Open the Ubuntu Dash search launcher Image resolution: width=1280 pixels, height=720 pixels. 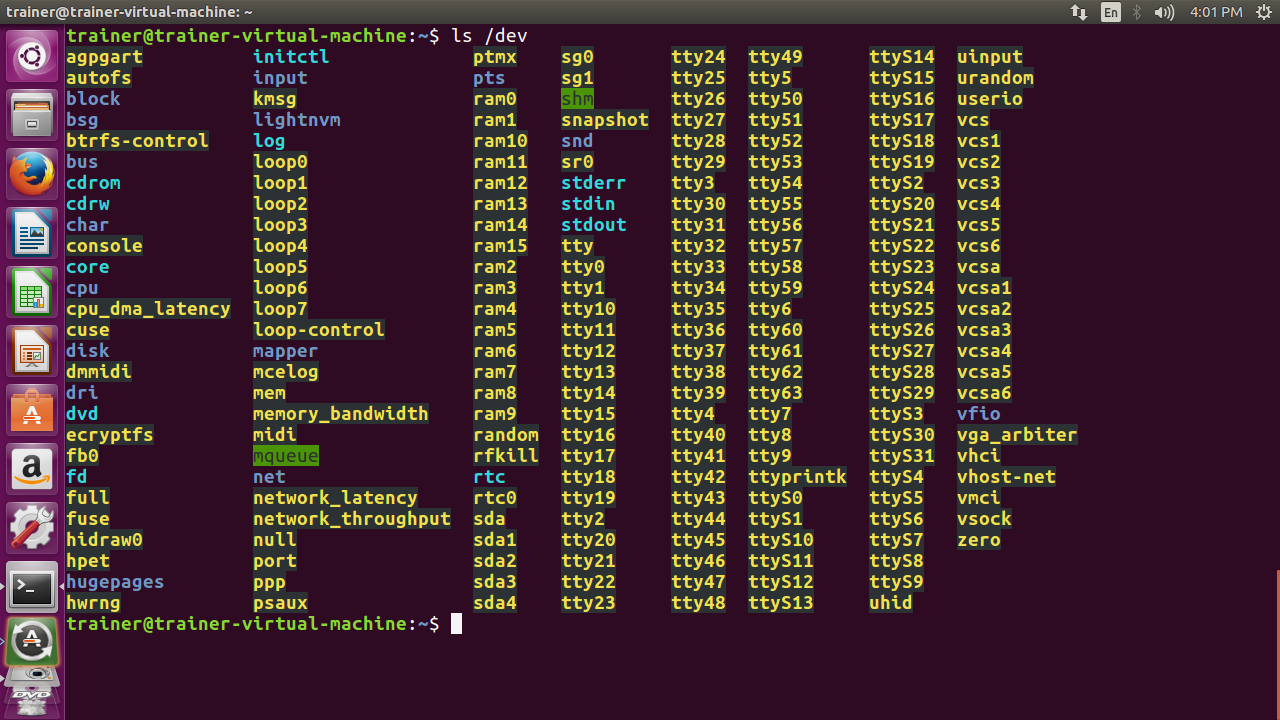[x=32, y=56]
